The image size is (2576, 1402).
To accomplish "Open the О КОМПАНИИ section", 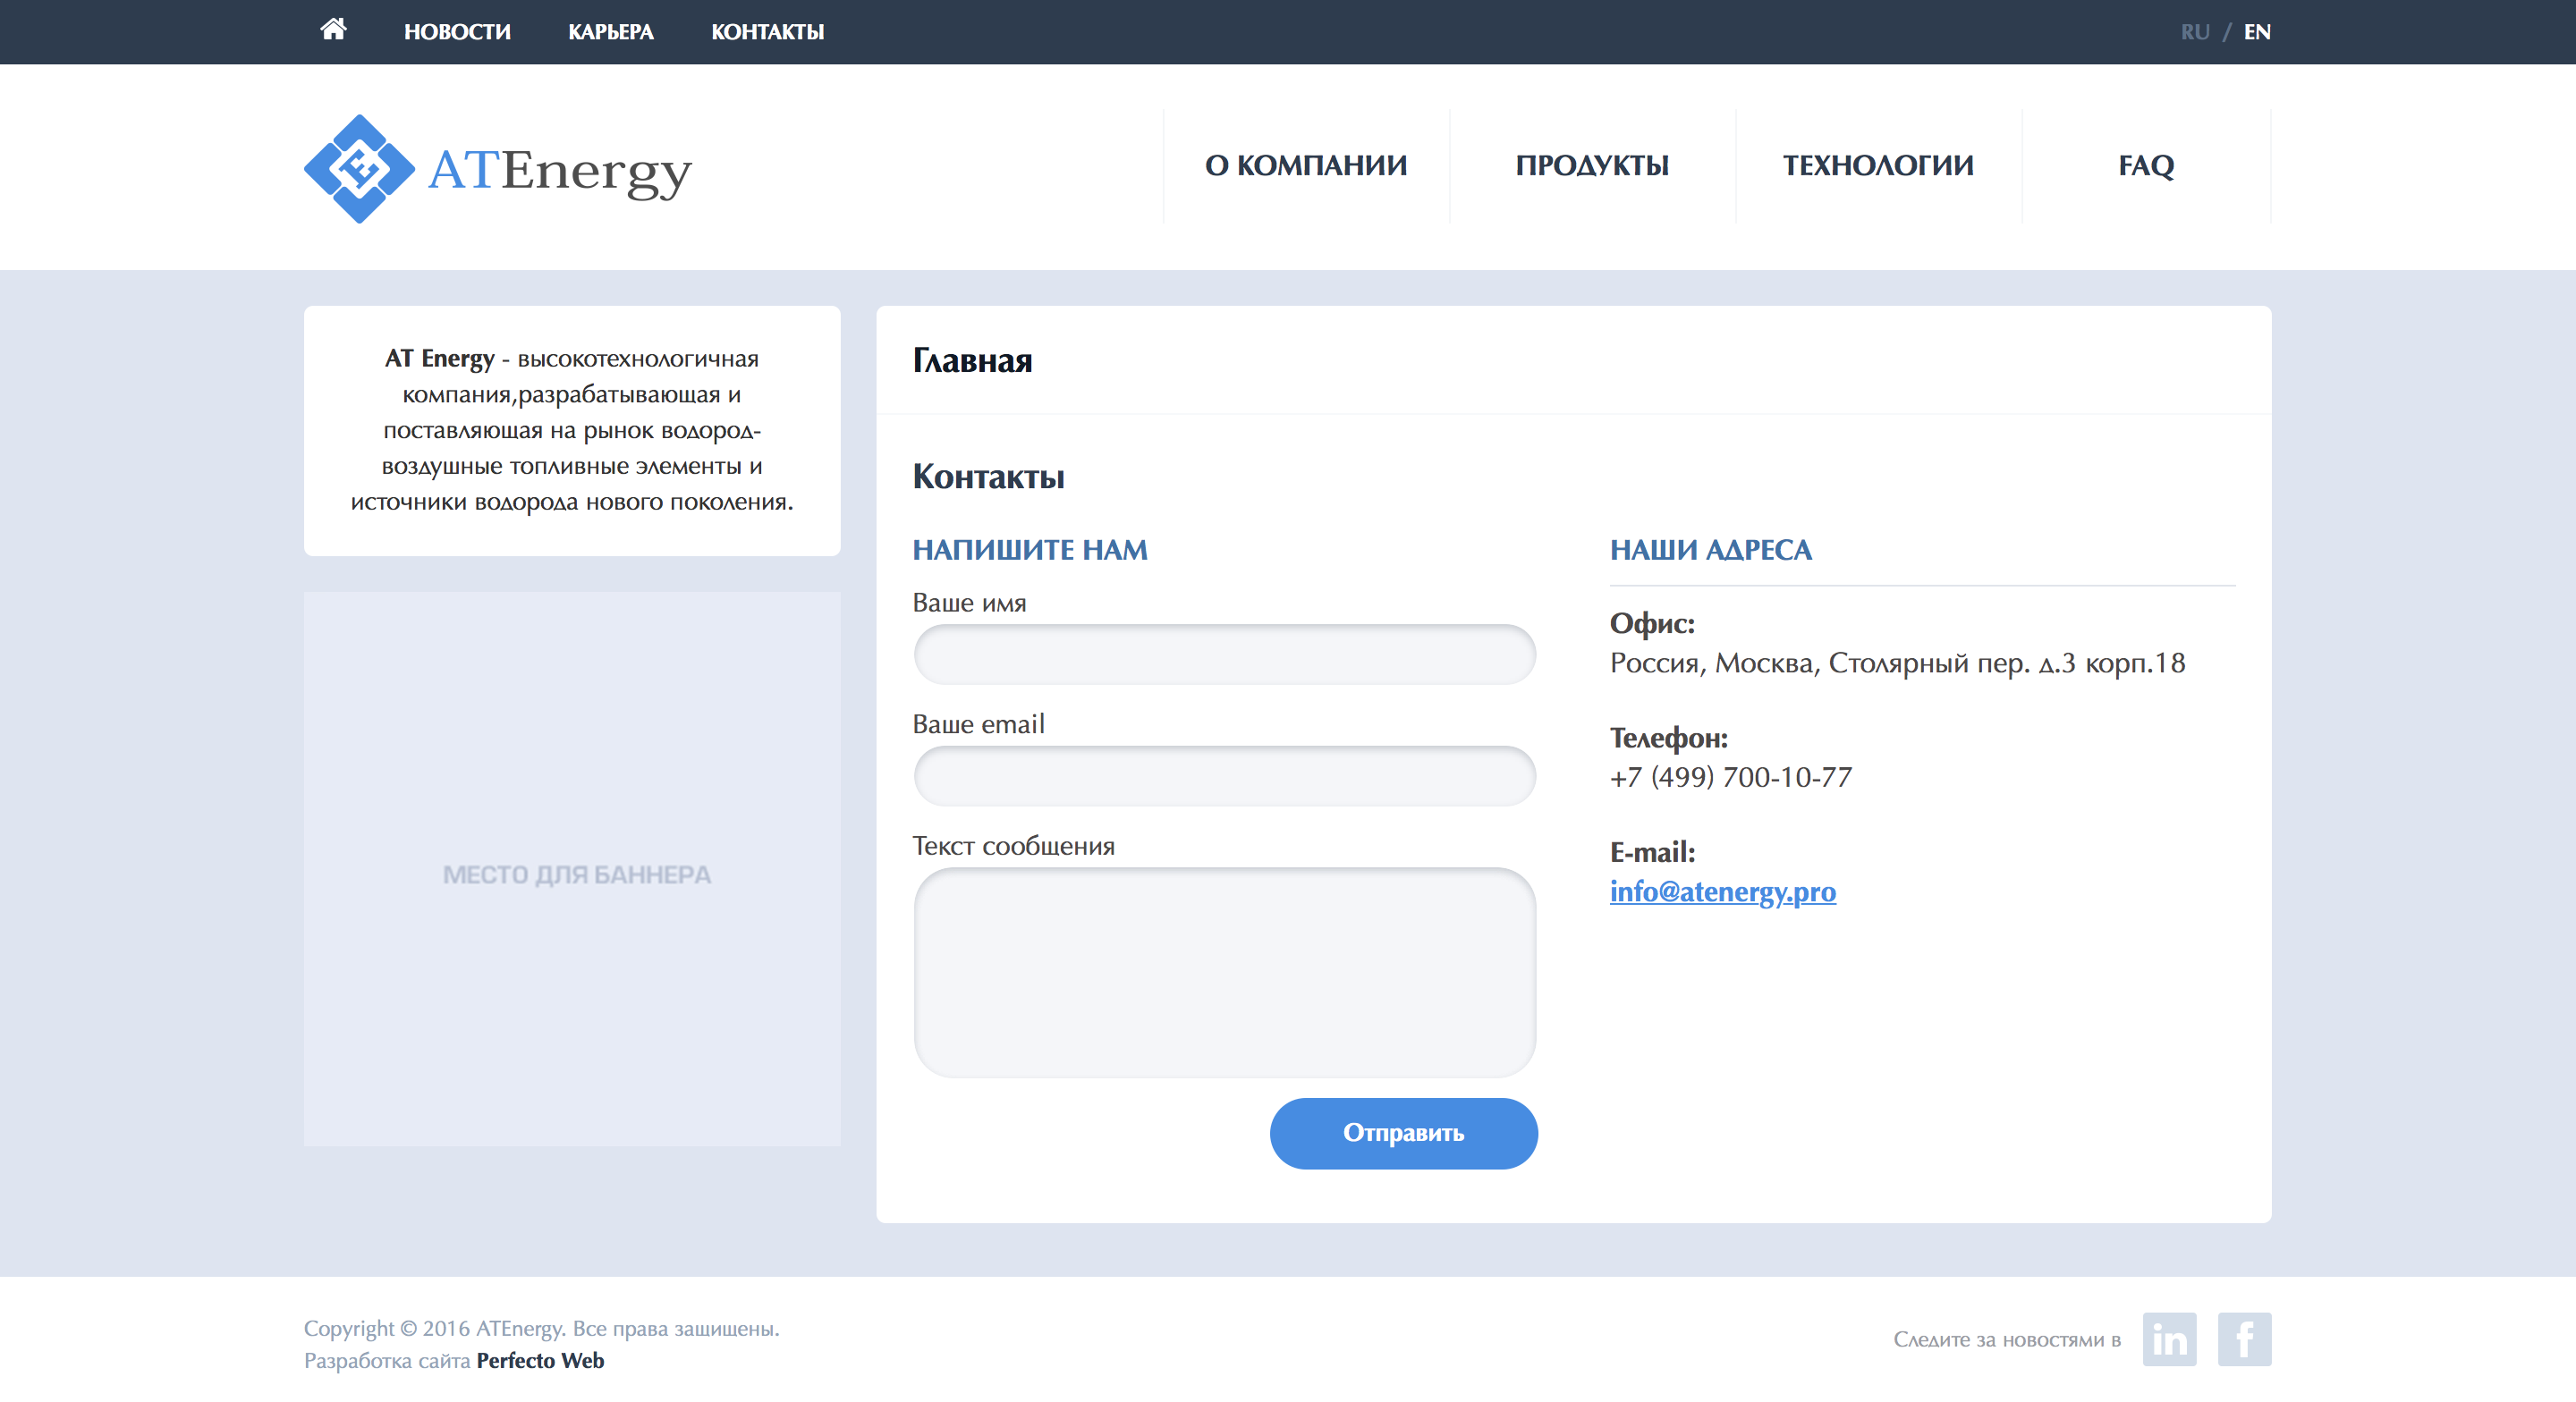I will pyautogui.click(x=1306, y=166).
